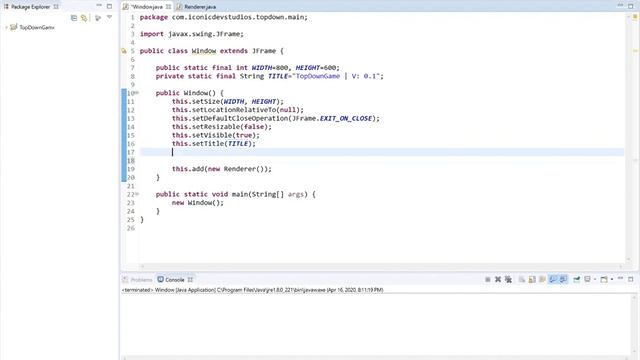This screenshot has height=360, width=640.
Task: Close the Window.java editor tab
Action: (x=168, y=7)
